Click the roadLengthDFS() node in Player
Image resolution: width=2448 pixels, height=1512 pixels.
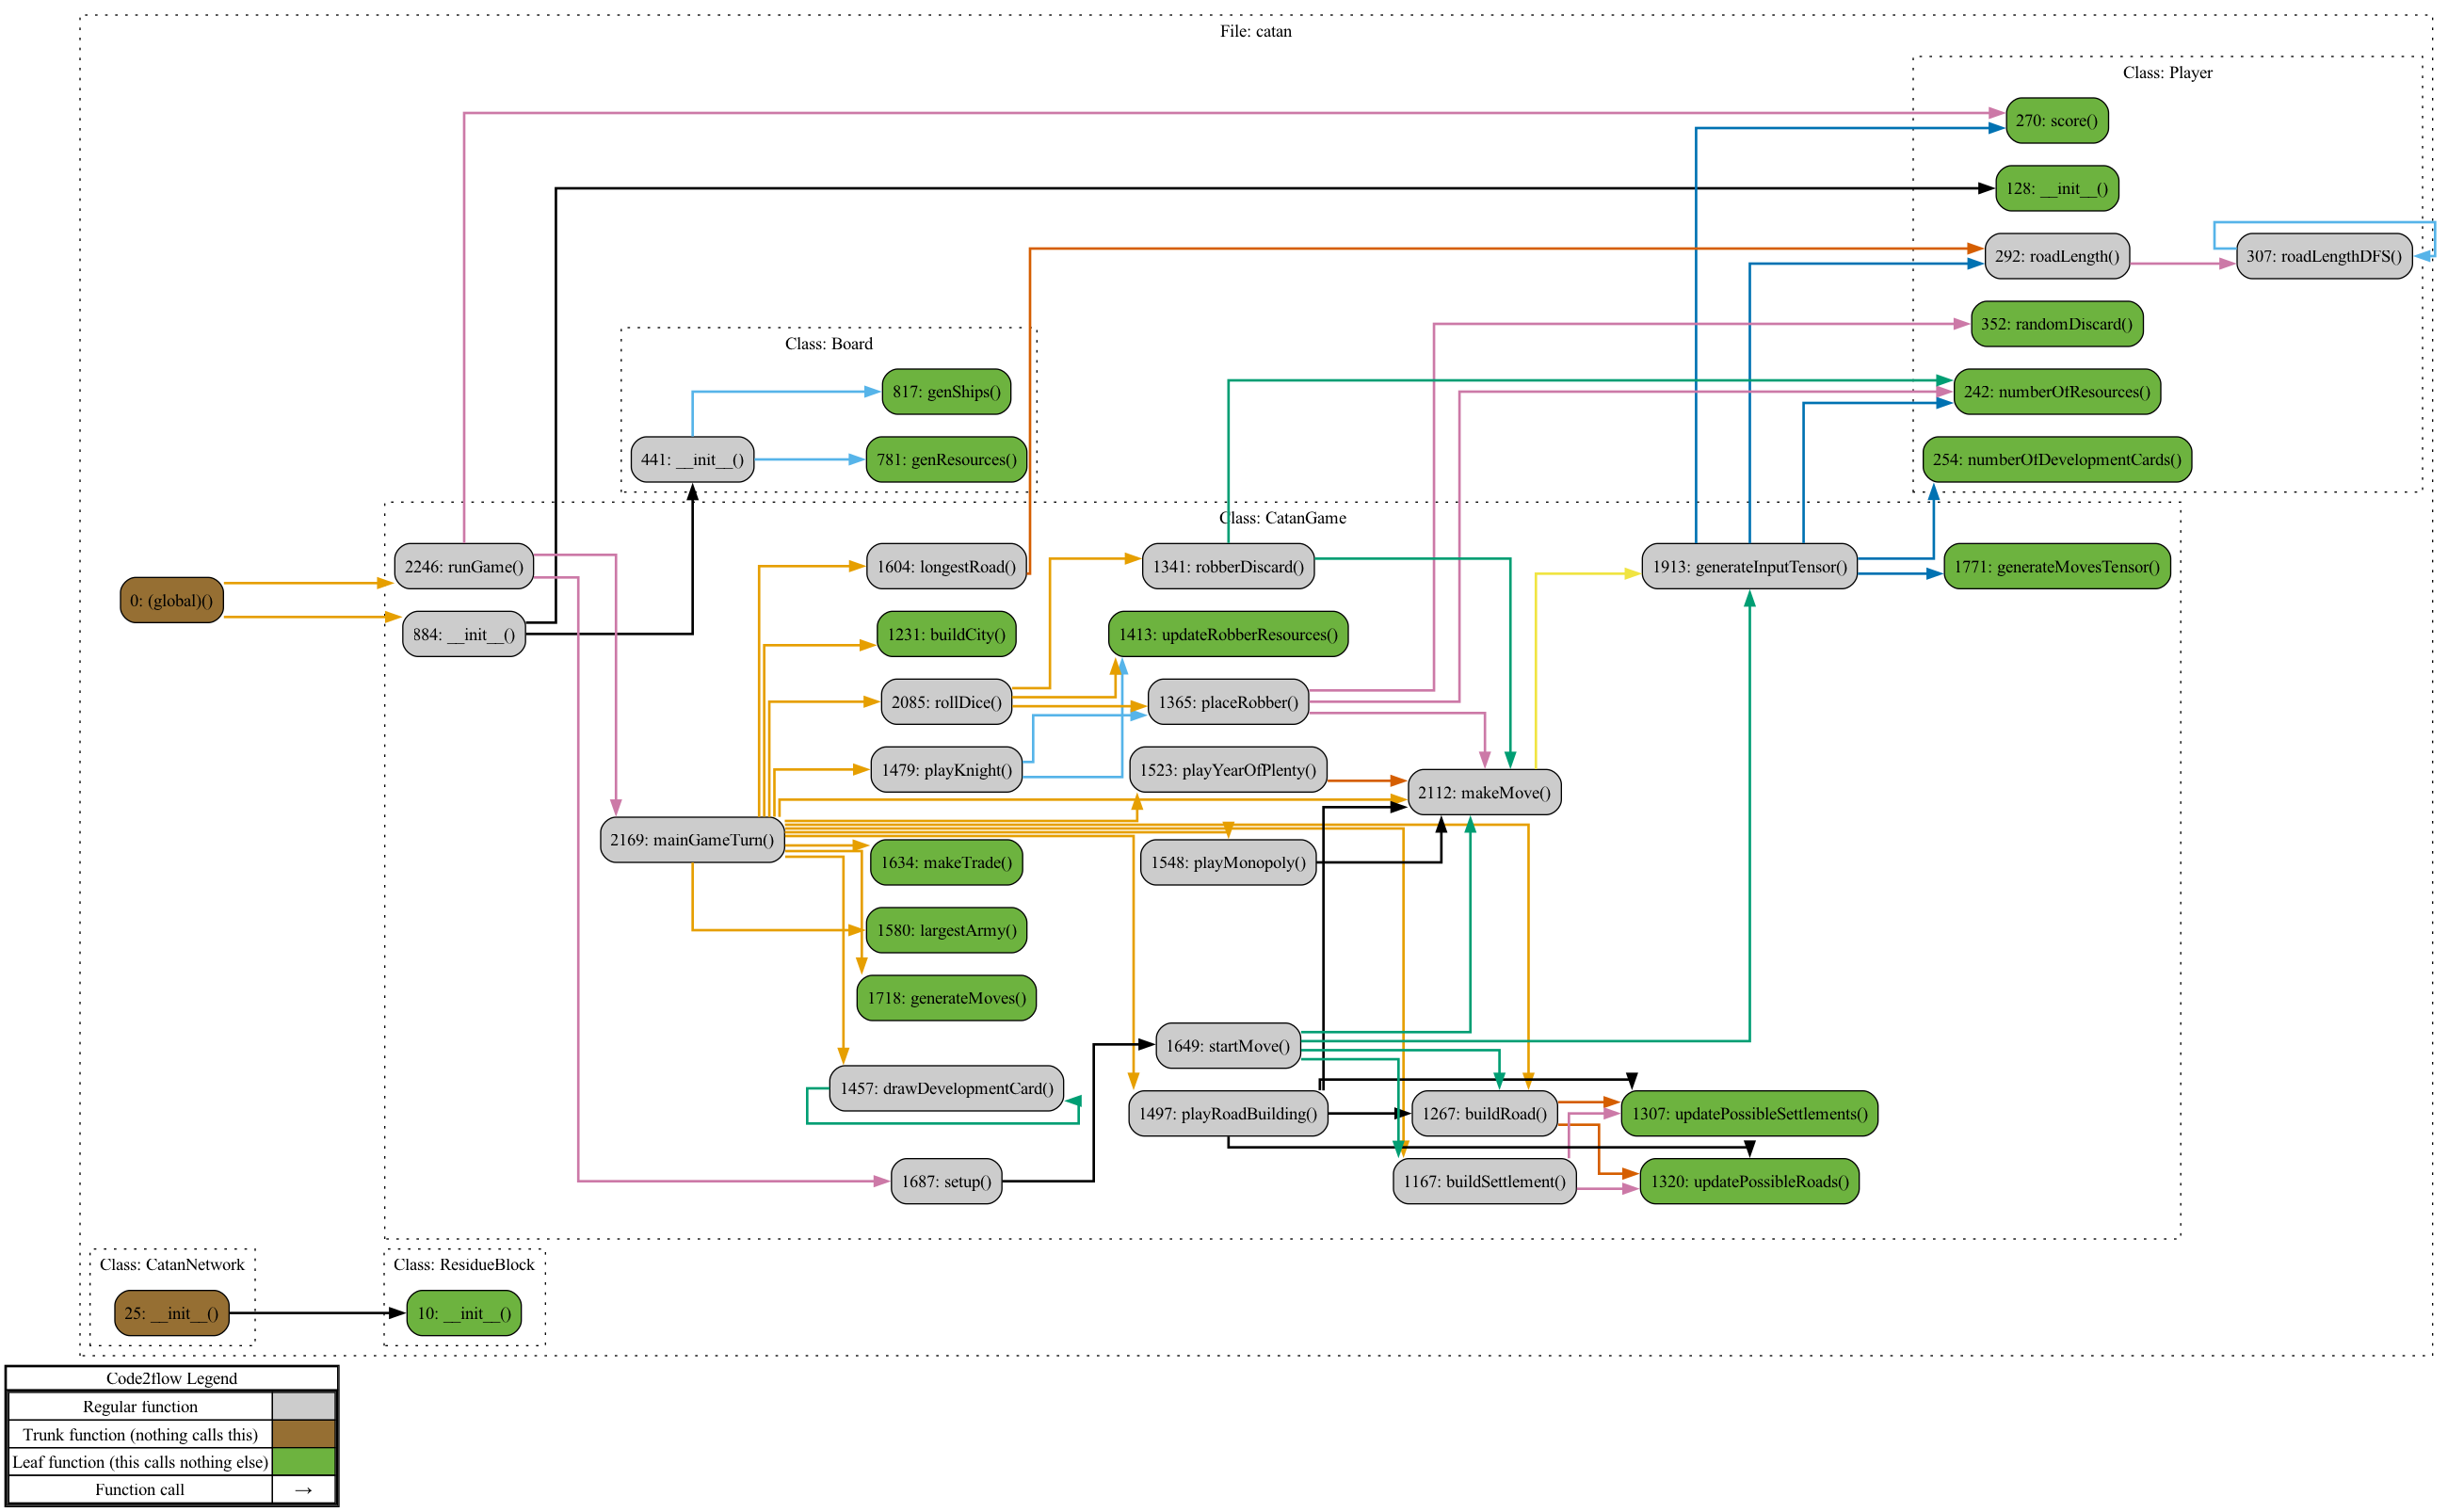(x=2324, y=257)
